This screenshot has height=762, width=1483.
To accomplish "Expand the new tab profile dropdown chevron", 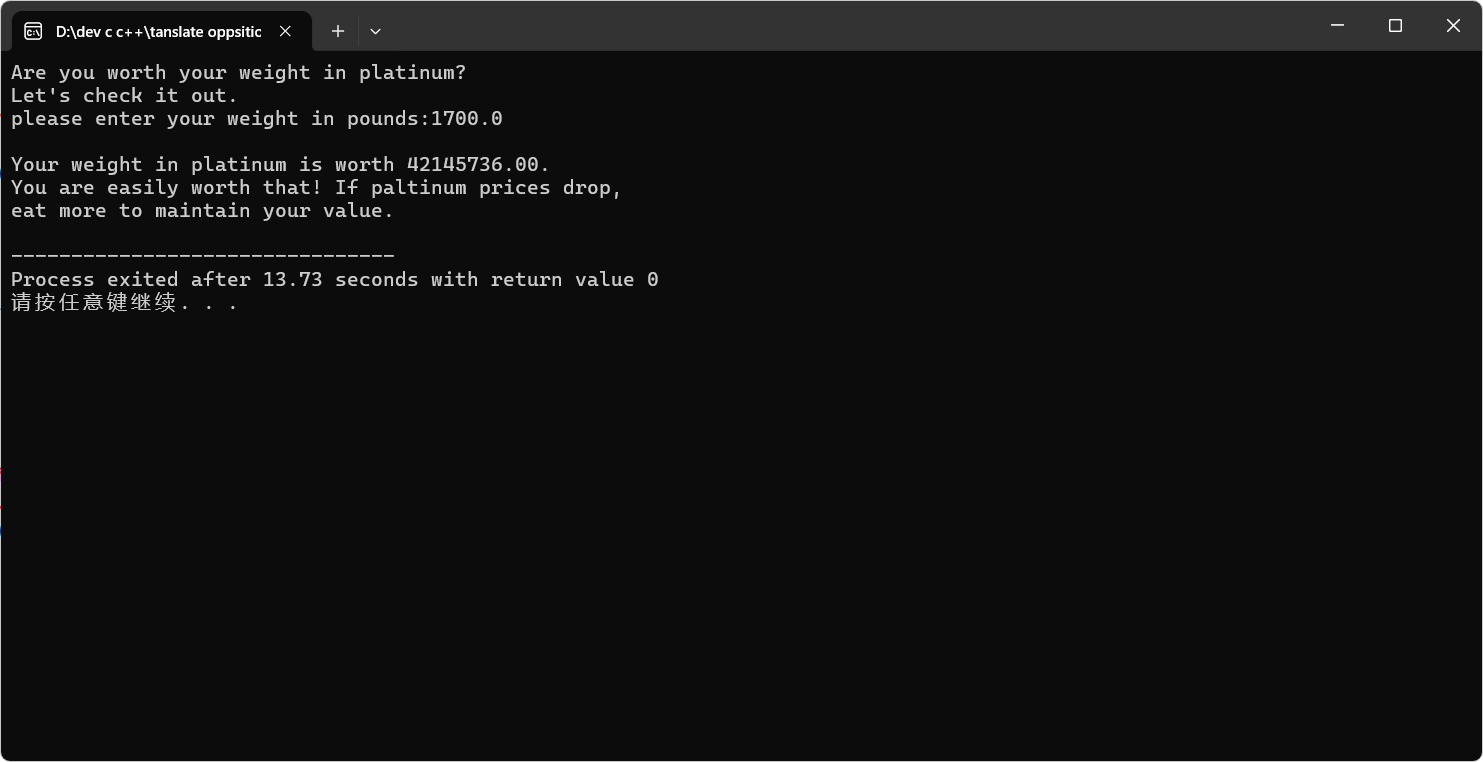I will tap(375, 31).
